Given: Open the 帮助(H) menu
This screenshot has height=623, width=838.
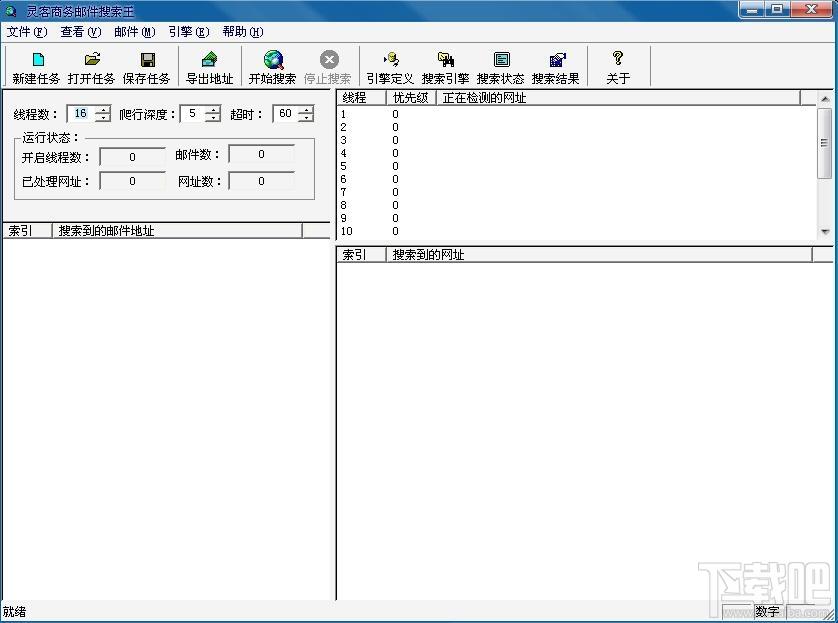Looking at the screenshot, I should [x=243, y=32].
